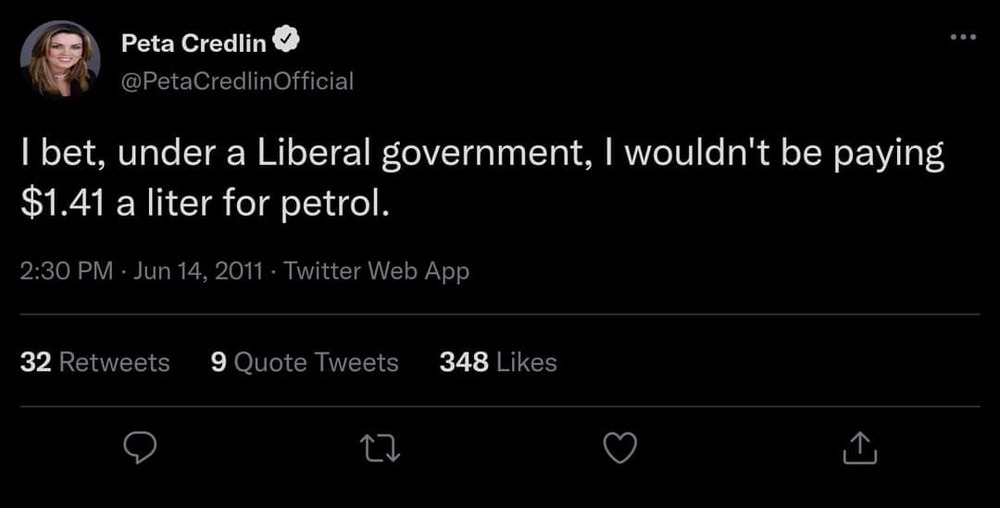Open the Twitter Web App source link
1000x508 pixels.
pos(376,271)
